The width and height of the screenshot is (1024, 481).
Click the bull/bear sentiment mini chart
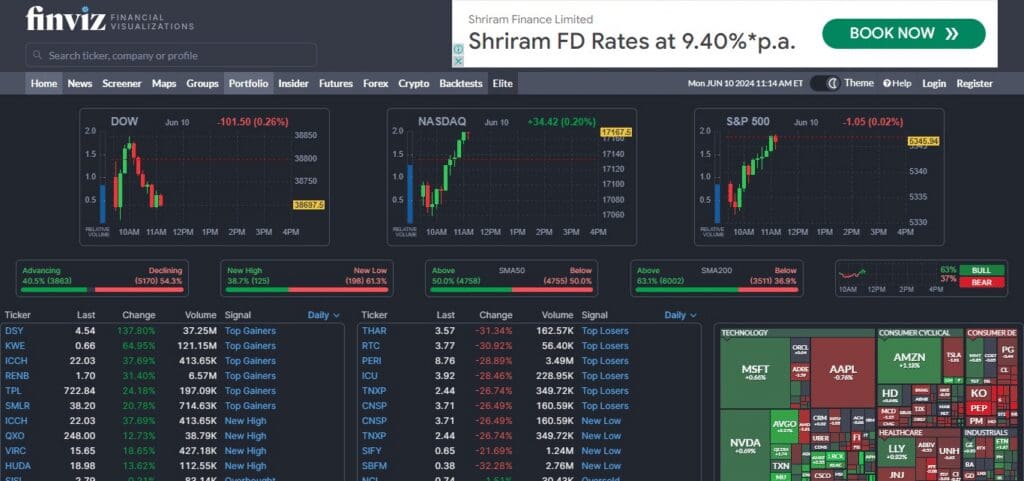[888, 277]
